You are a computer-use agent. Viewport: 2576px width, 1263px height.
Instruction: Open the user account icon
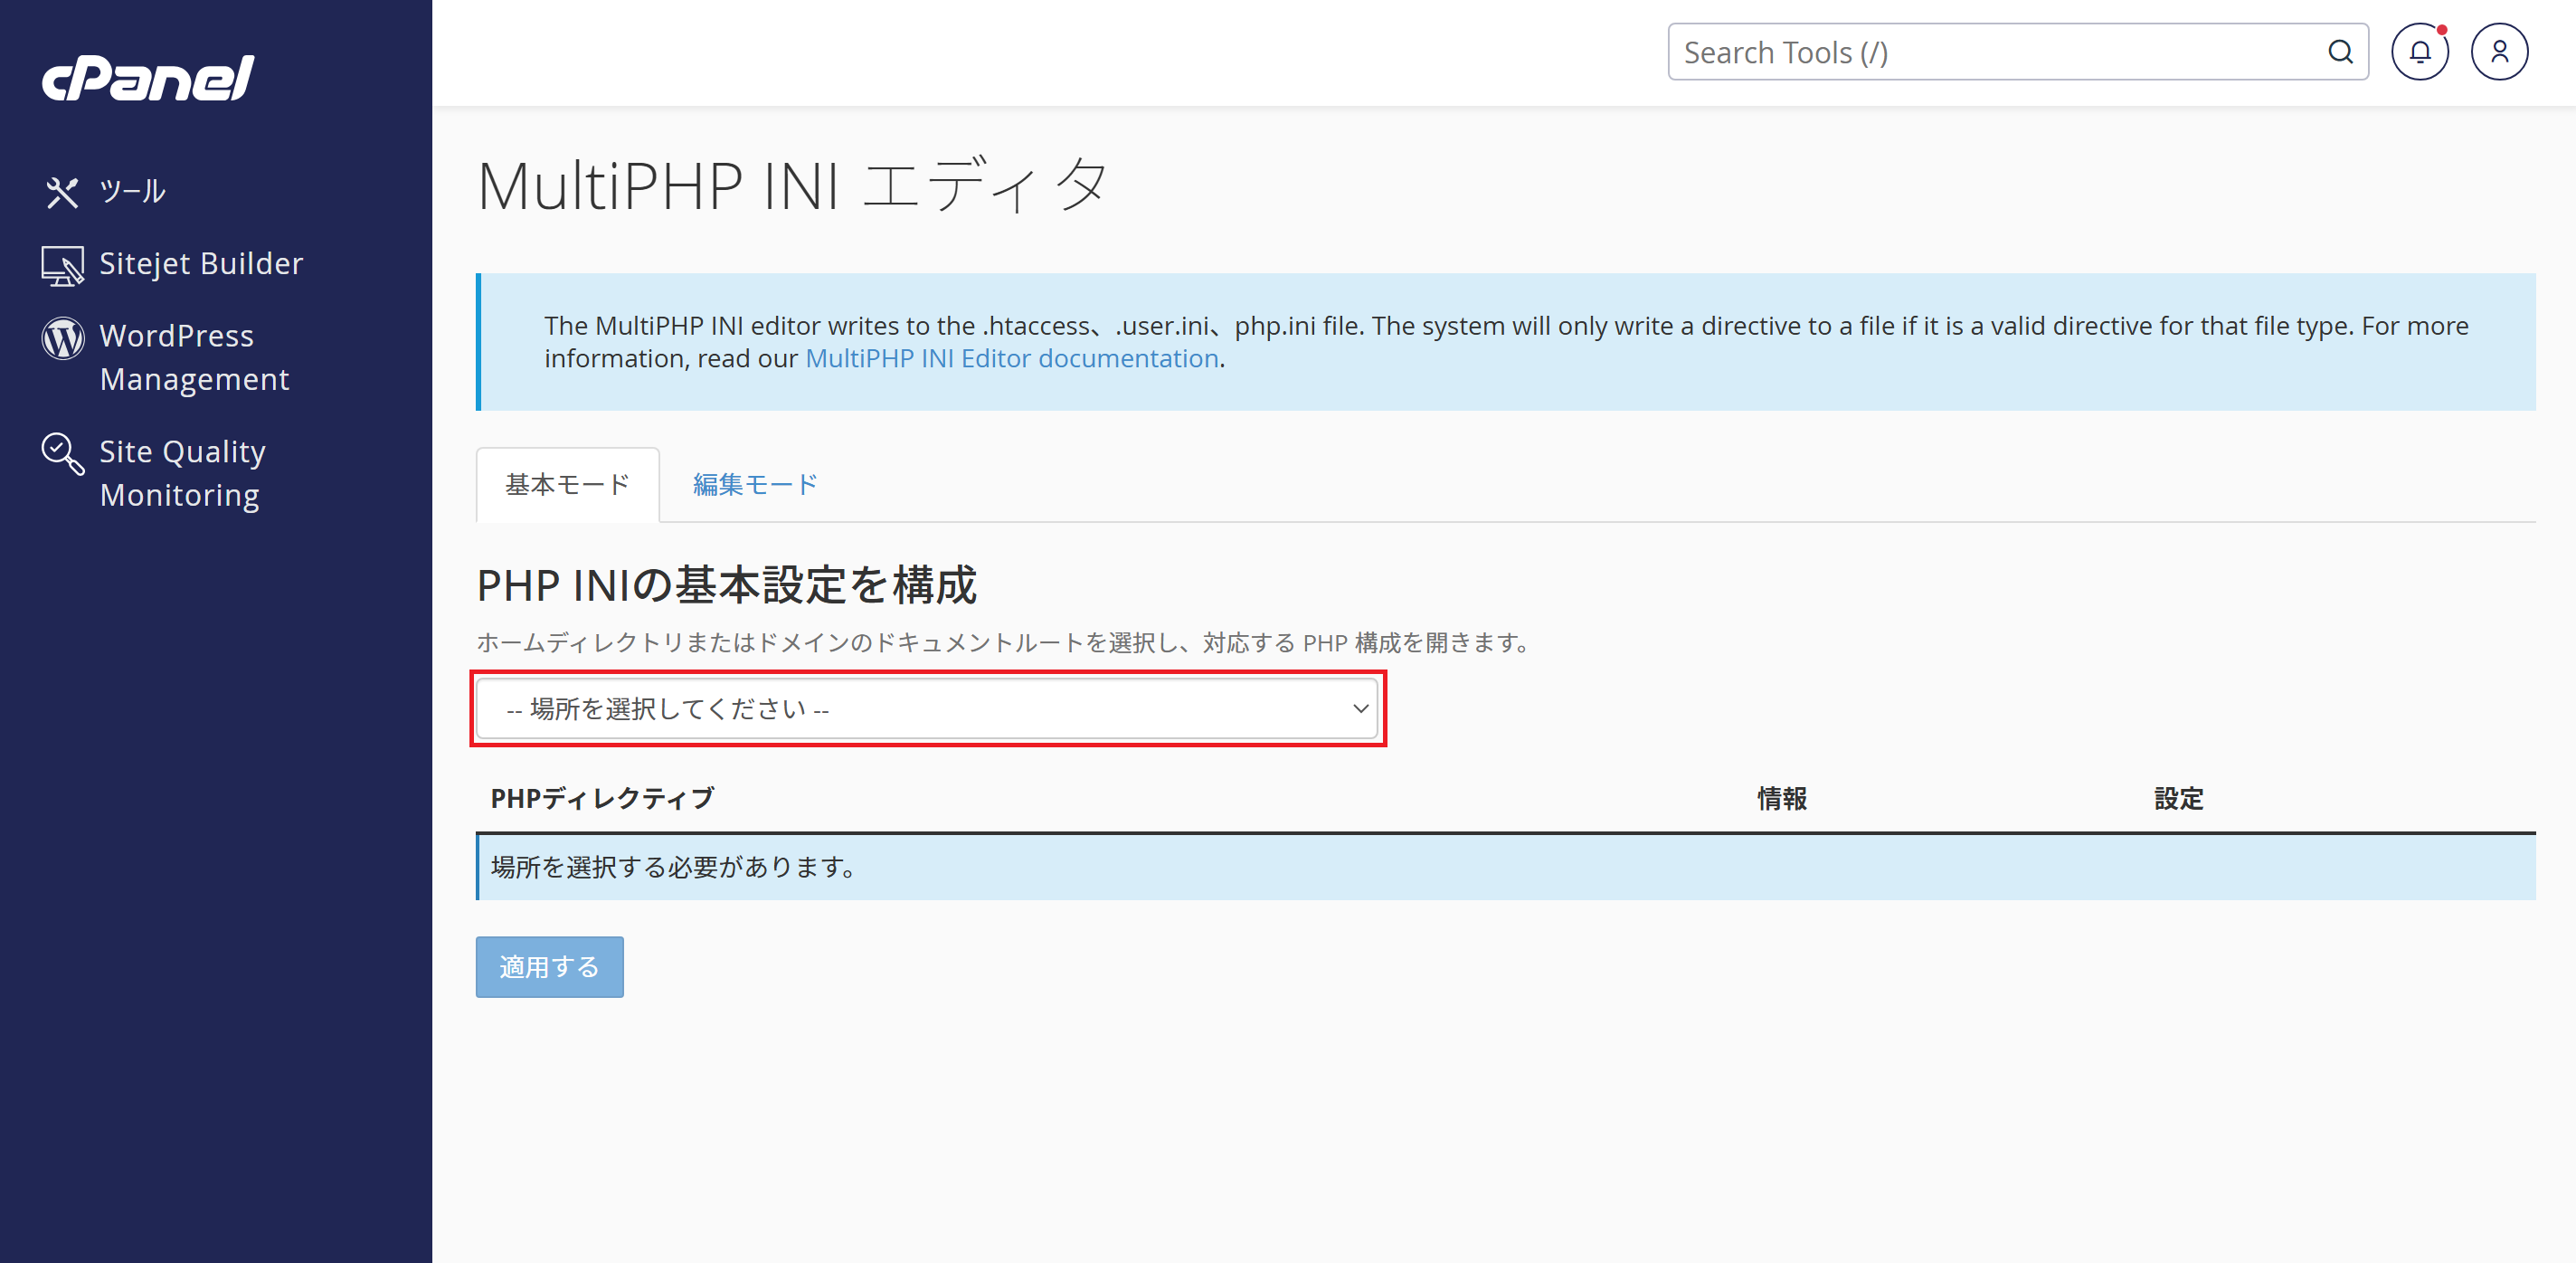(2499, 52)
